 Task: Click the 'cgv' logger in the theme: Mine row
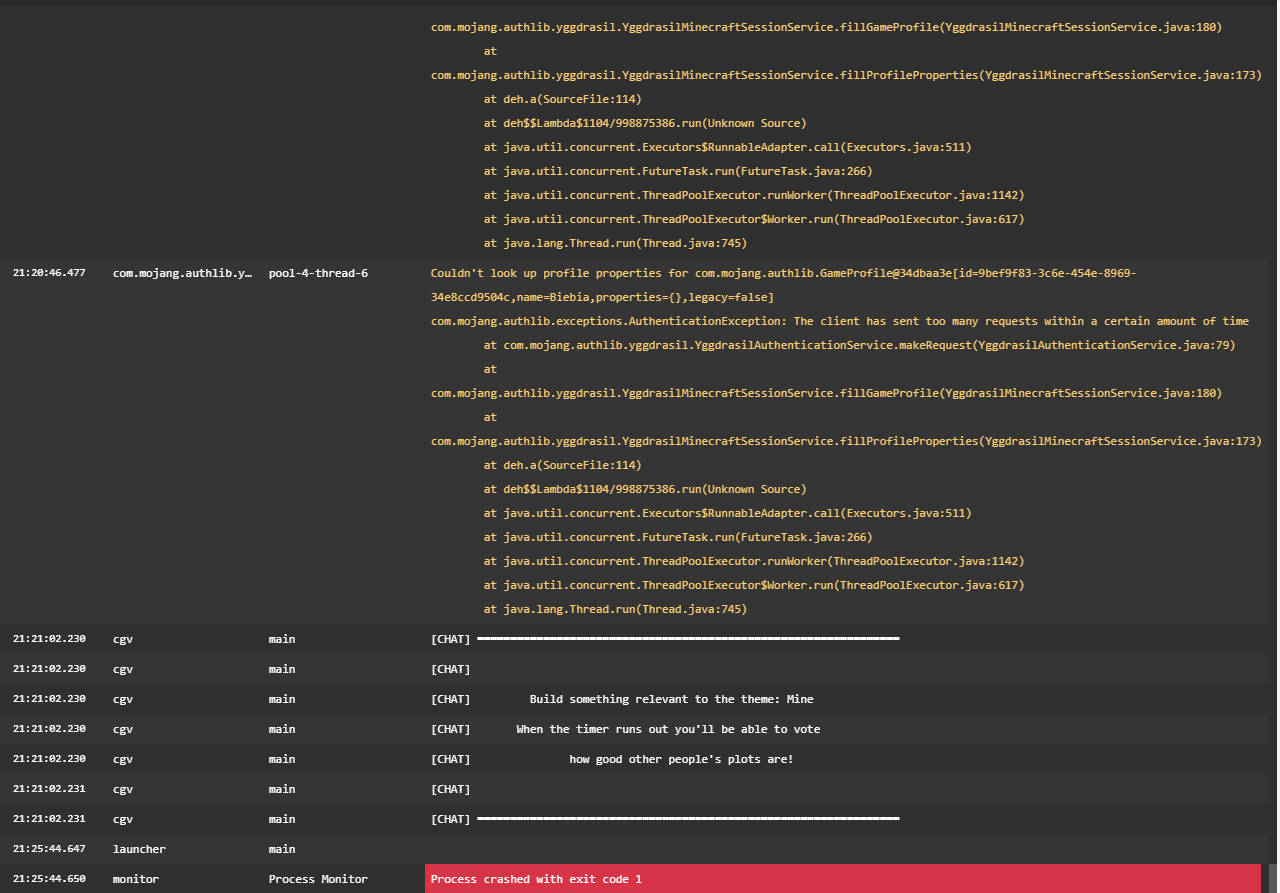123,699
